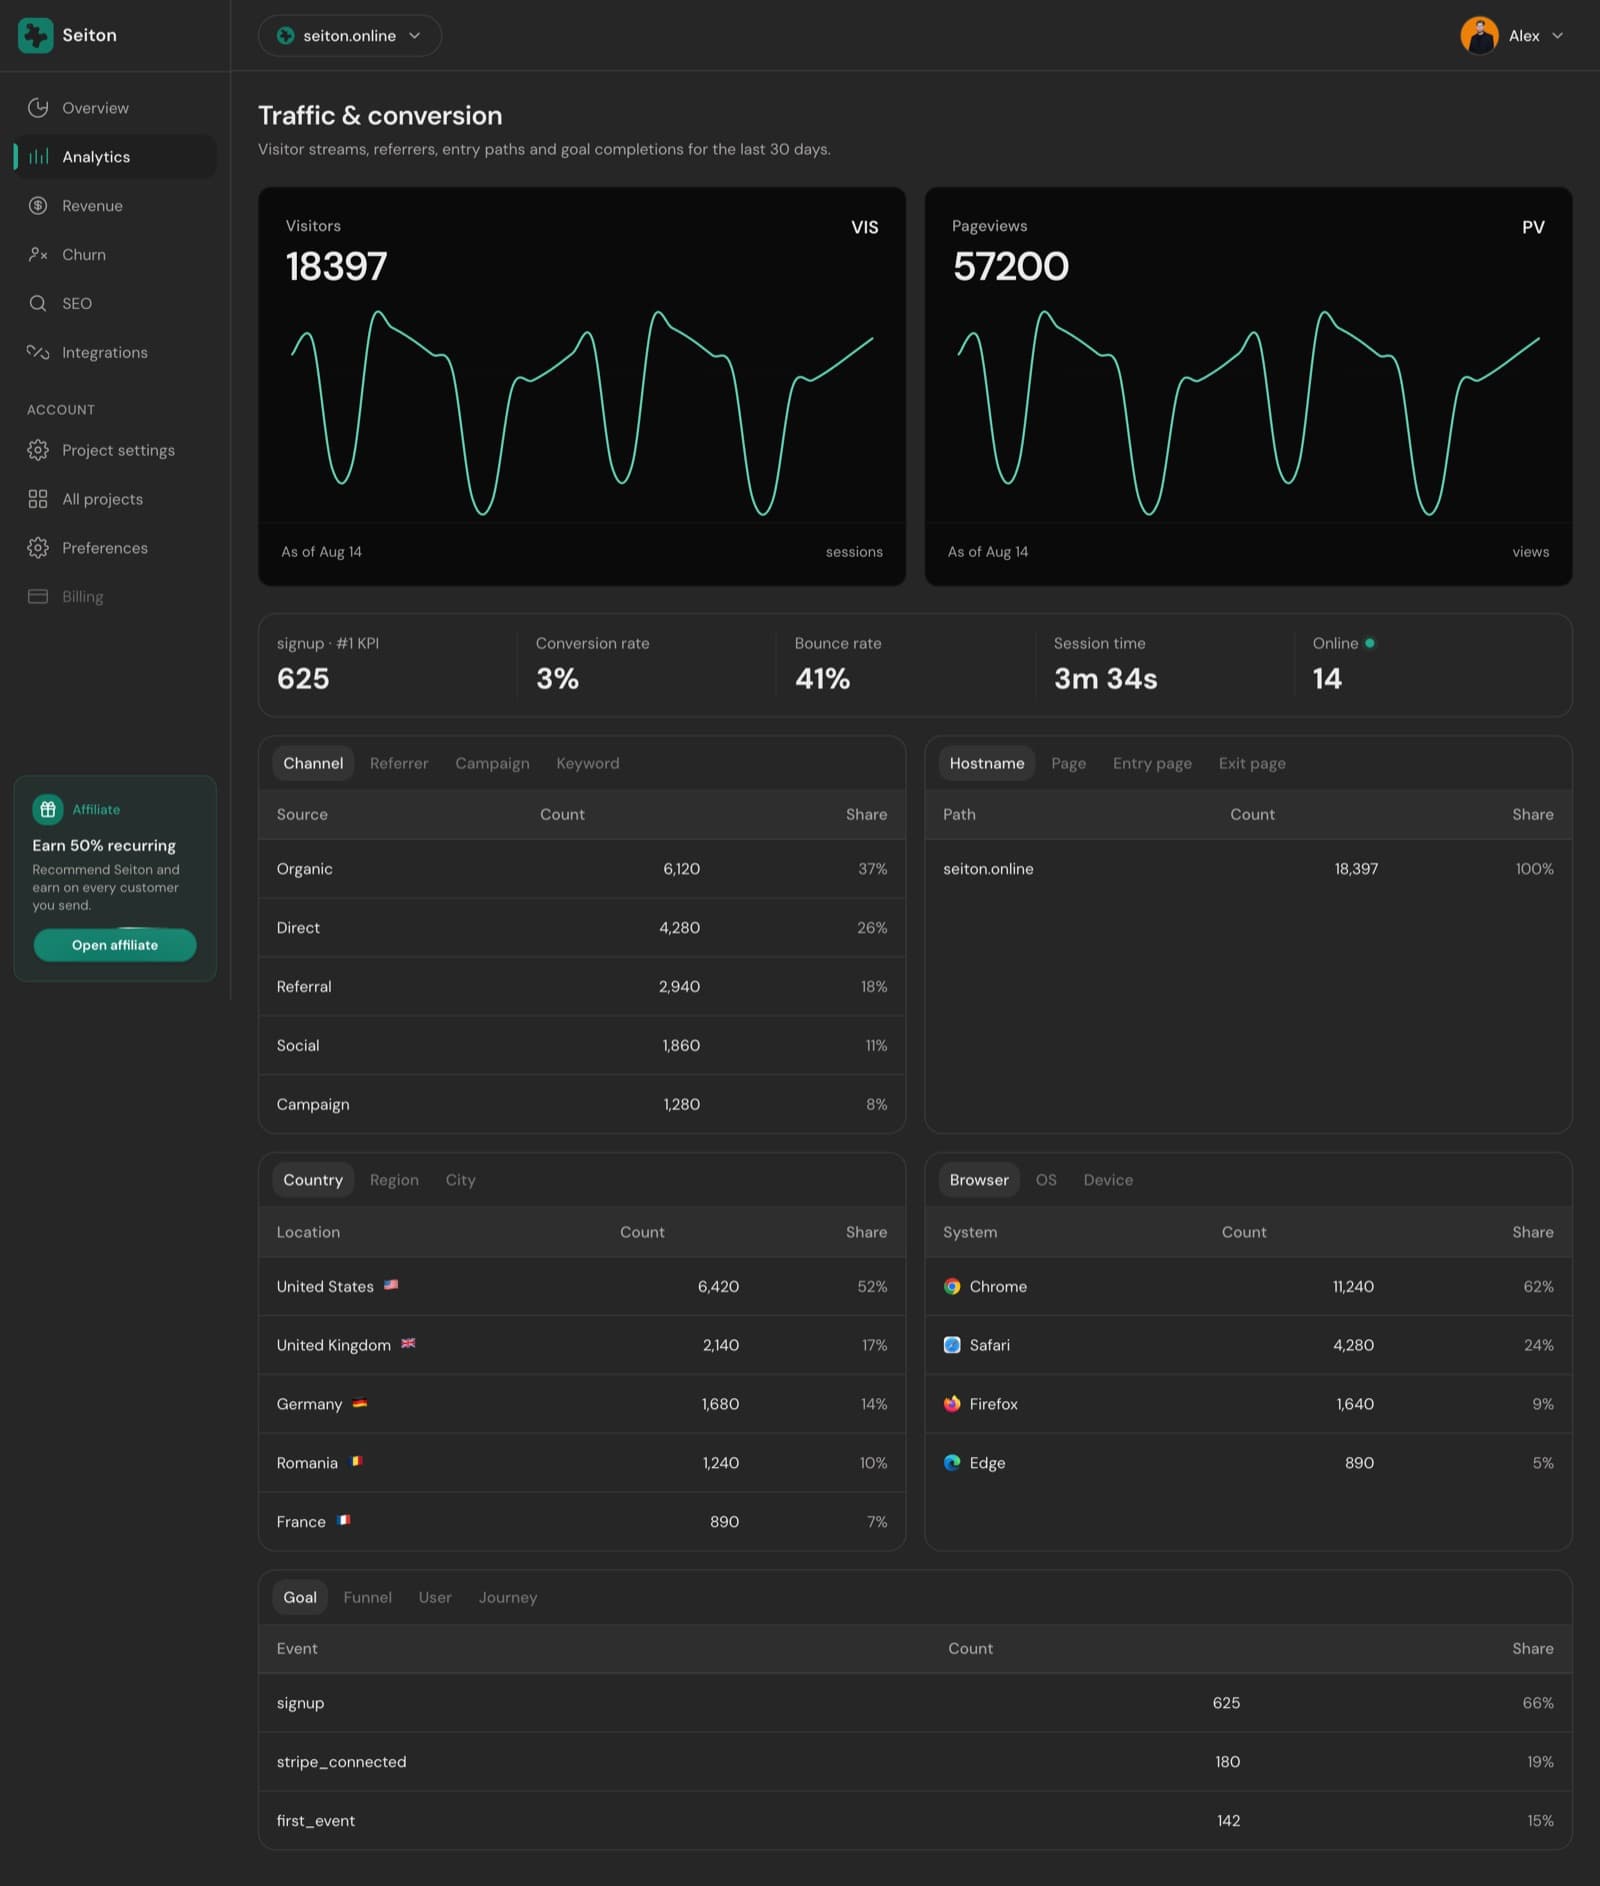This screenshot has width=1600, height=1886.
Task: Switch to the Page tab
Action: click(x=1068, y=764)
